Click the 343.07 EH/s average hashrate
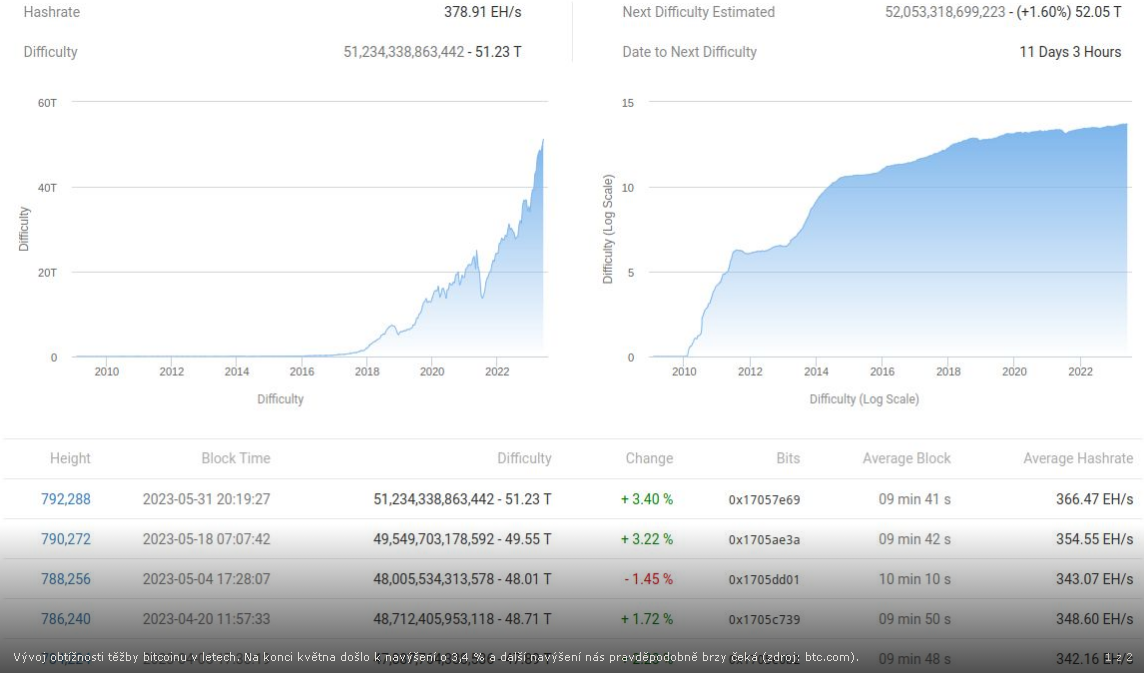This screenshot has width=1144, height=673. 1094,579
